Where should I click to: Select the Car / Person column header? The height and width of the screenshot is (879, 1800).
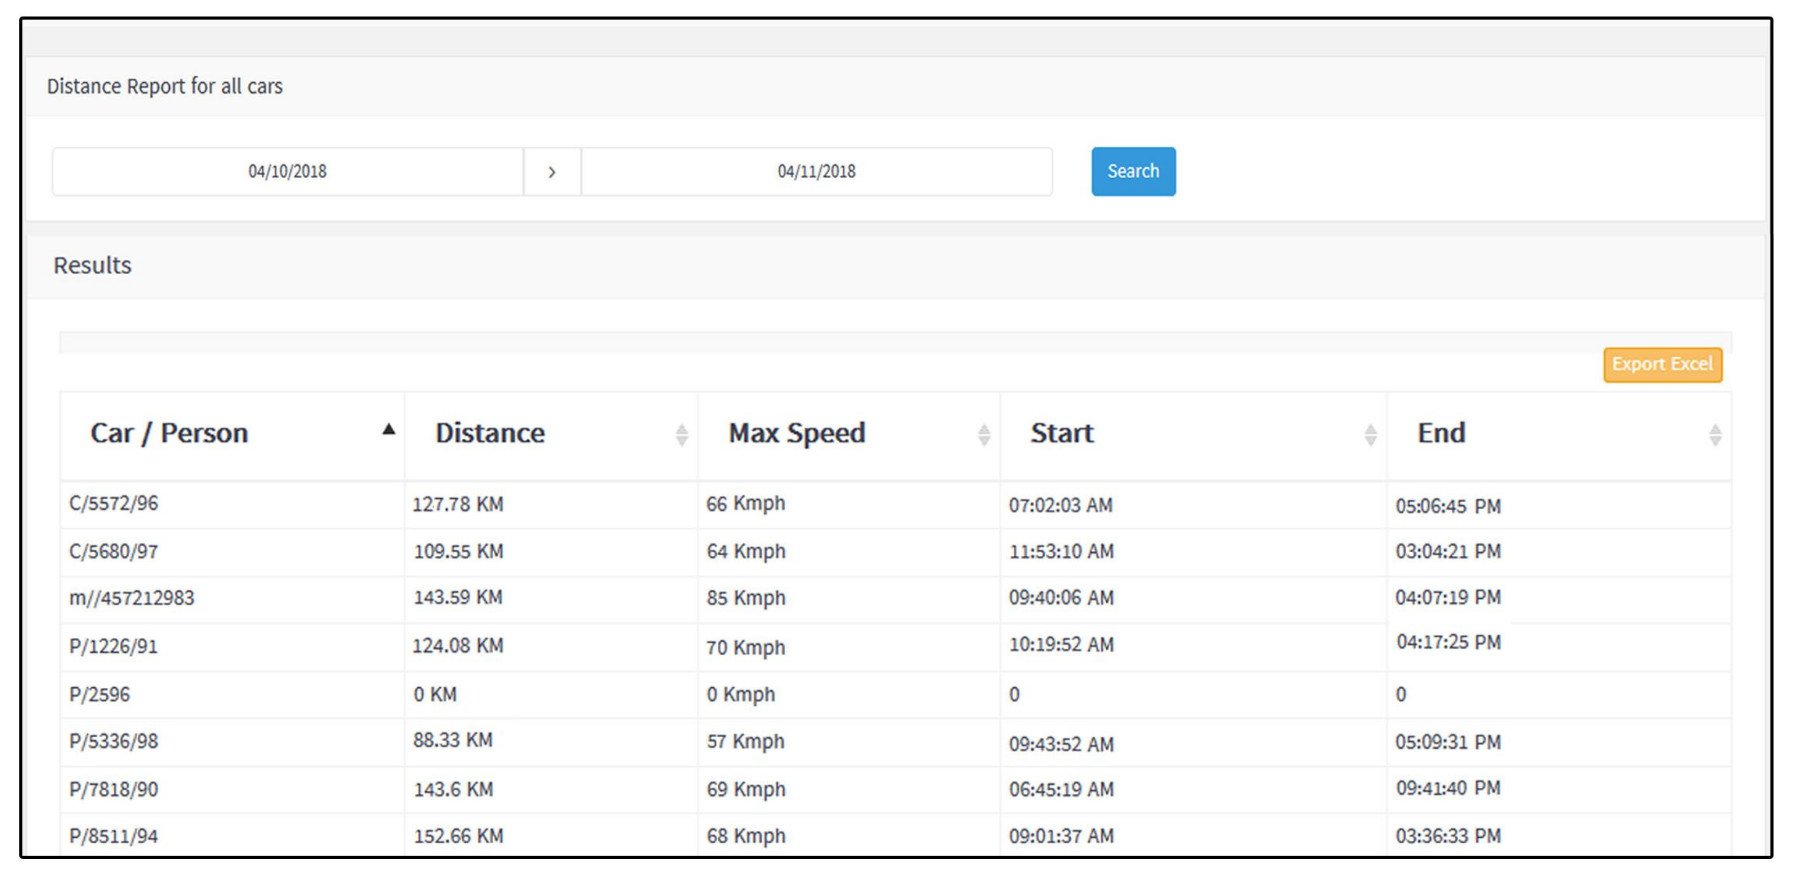[x=169, y=434]
